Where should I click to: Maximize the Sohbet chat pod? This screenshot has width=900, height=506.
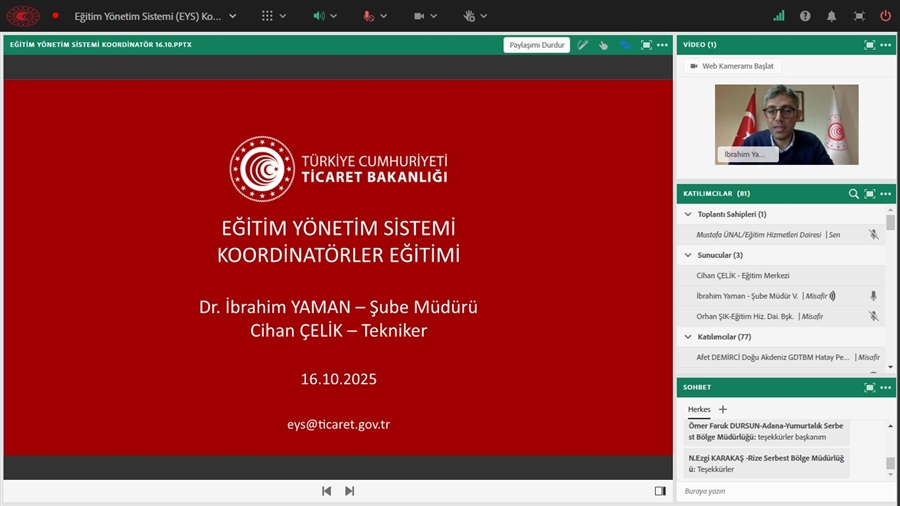click(869, 387)
